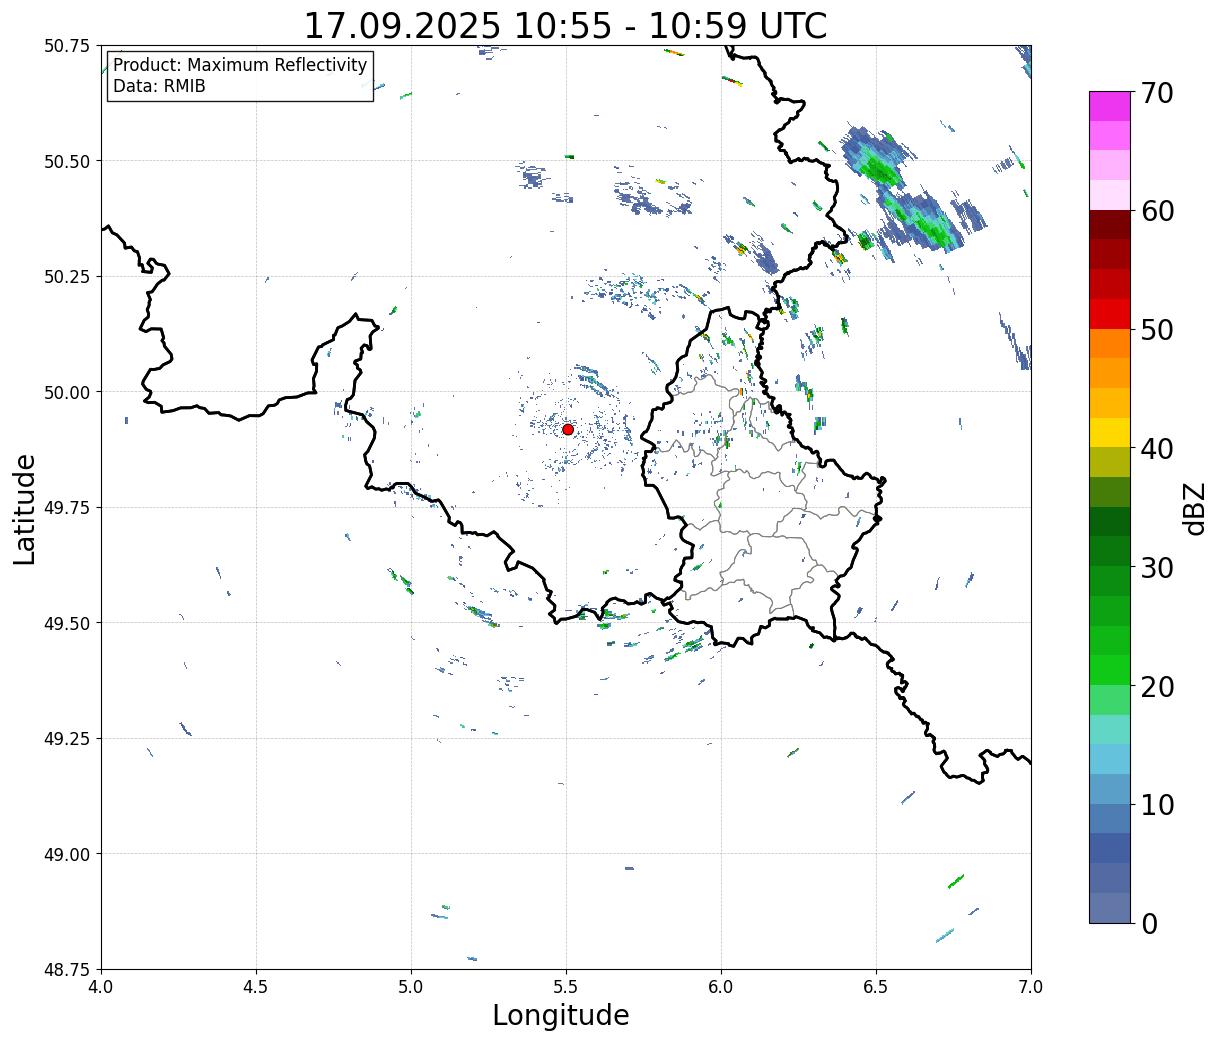Click the x-axis tick label 4.0

[101, 986]
